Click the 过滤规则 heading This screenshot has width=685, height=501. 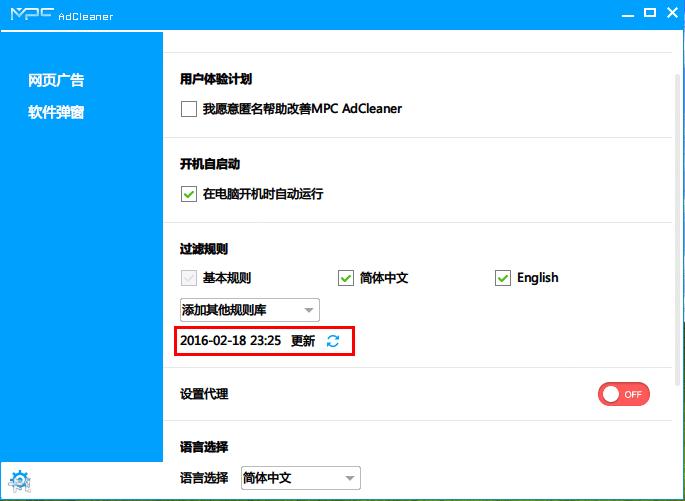click(204, 249)
